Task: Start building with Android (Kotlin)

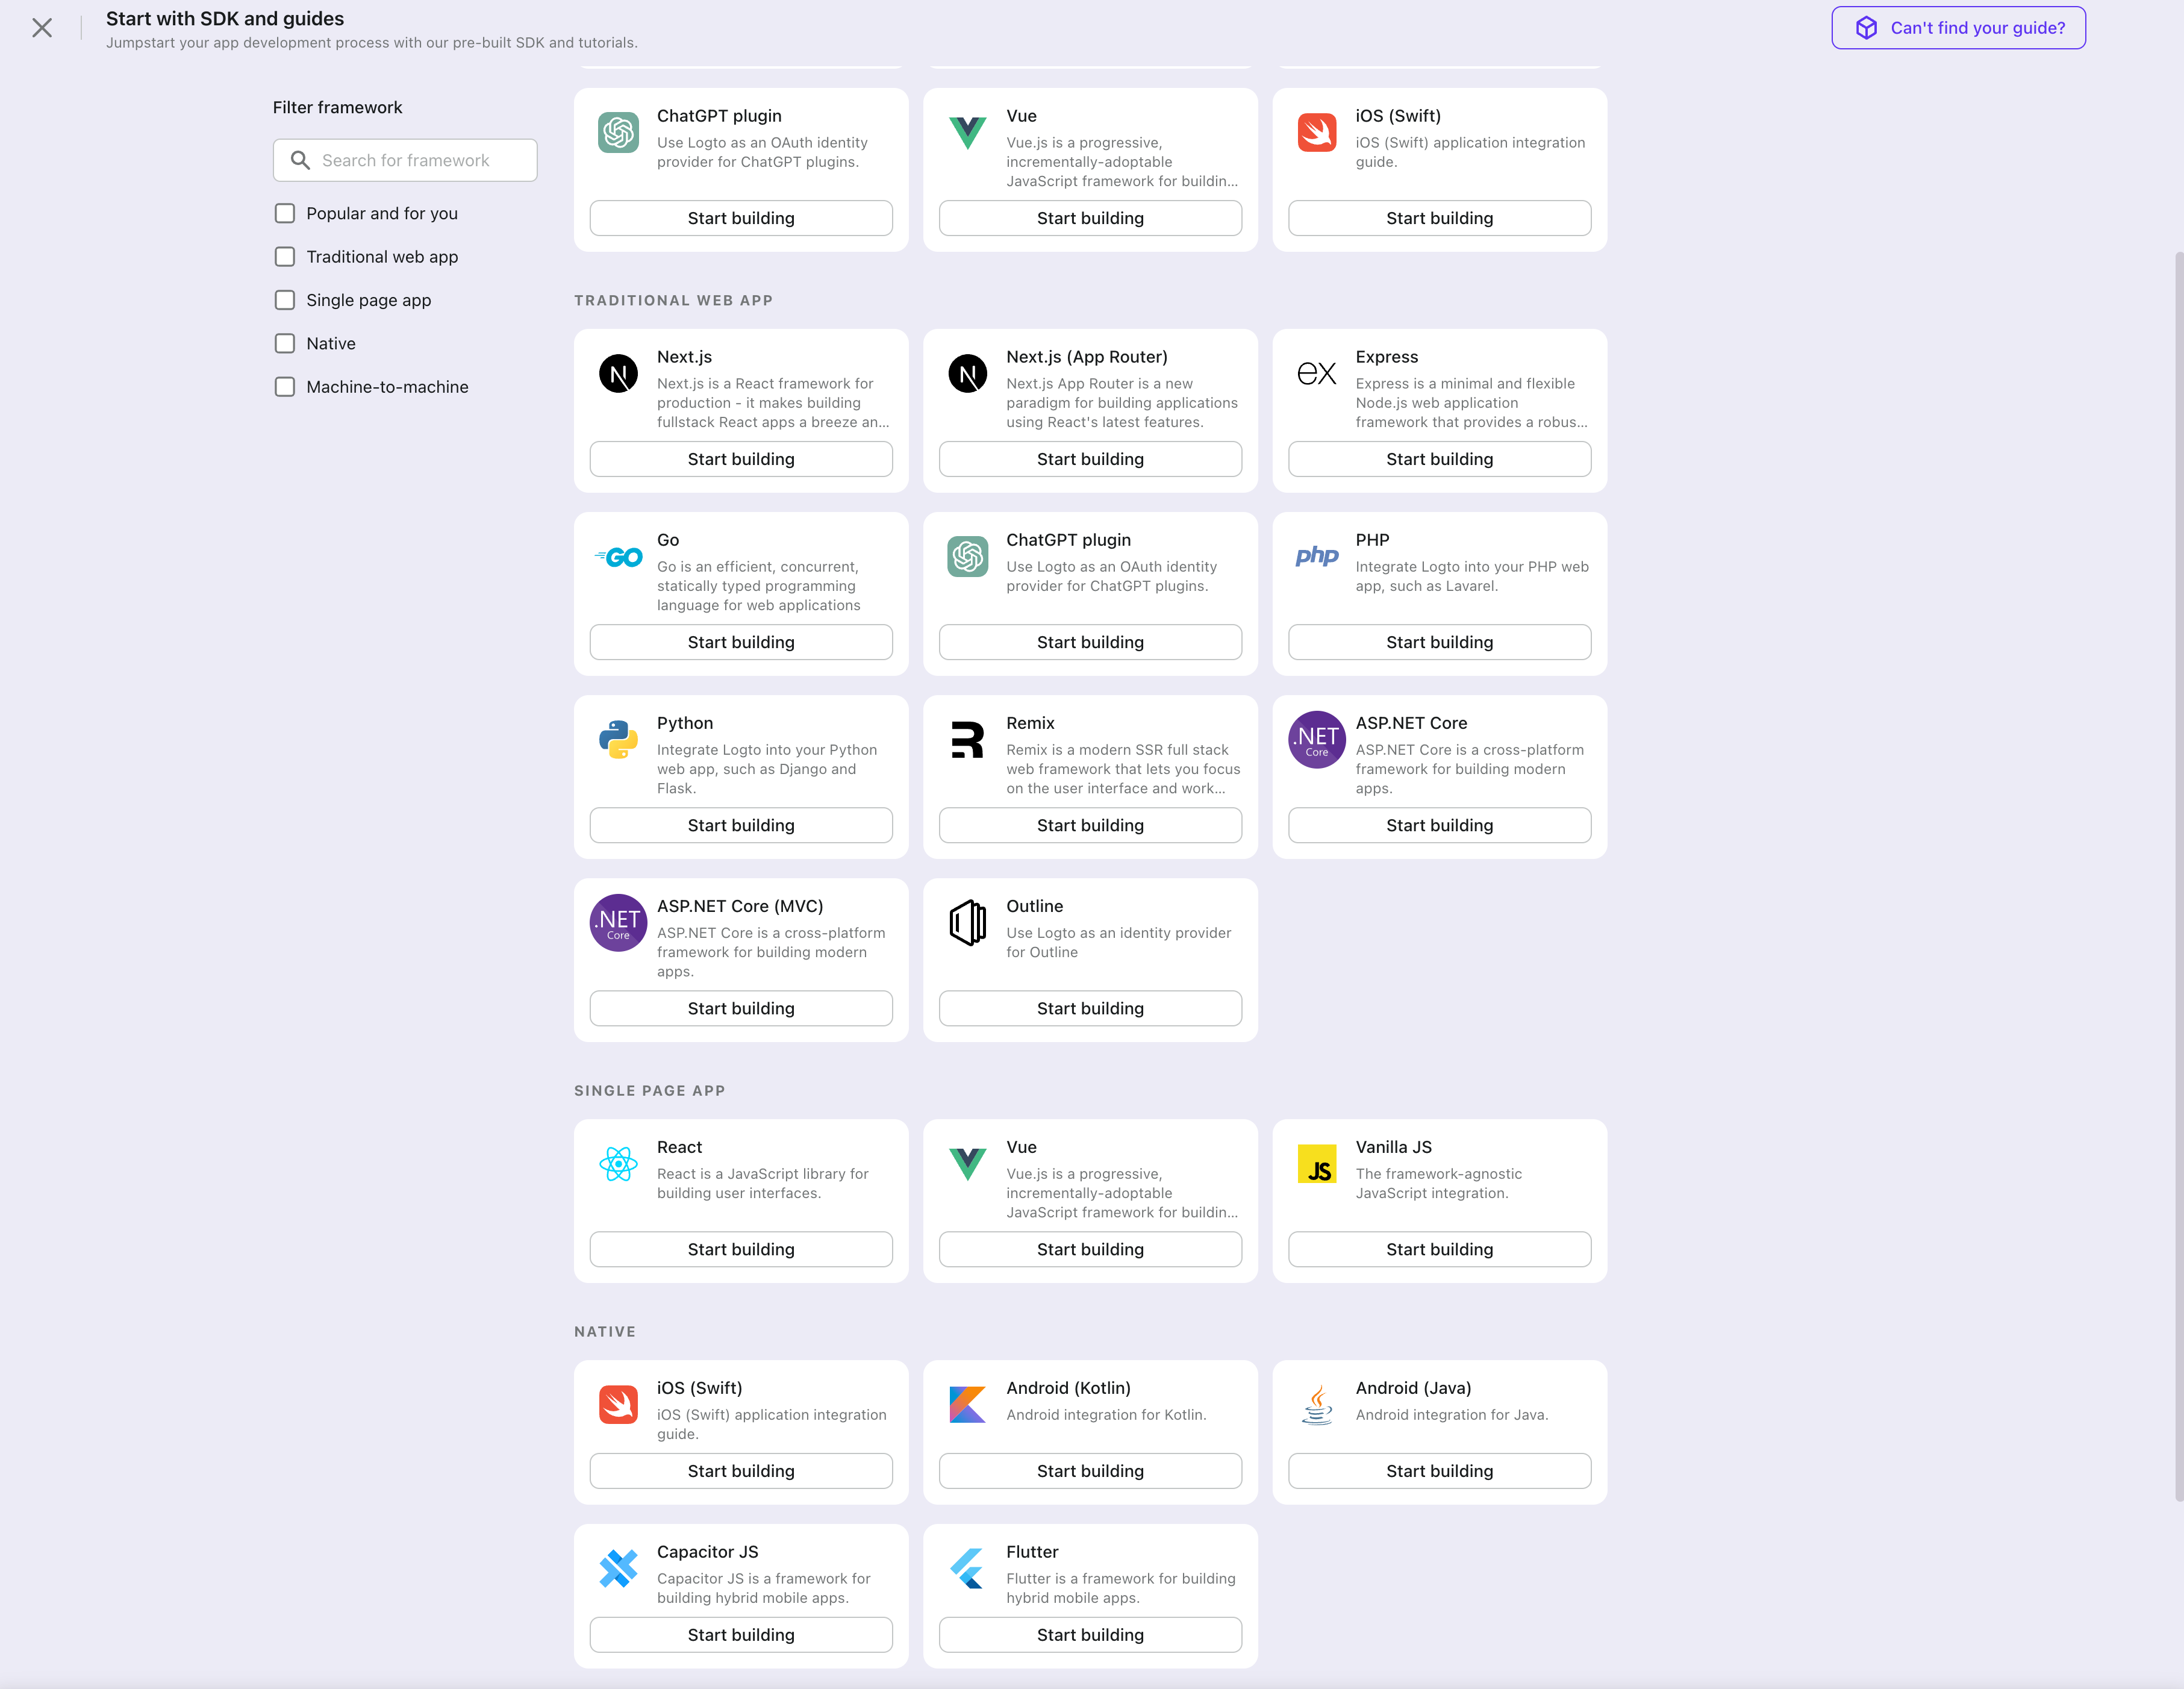Action: tap(1090, 1471)
